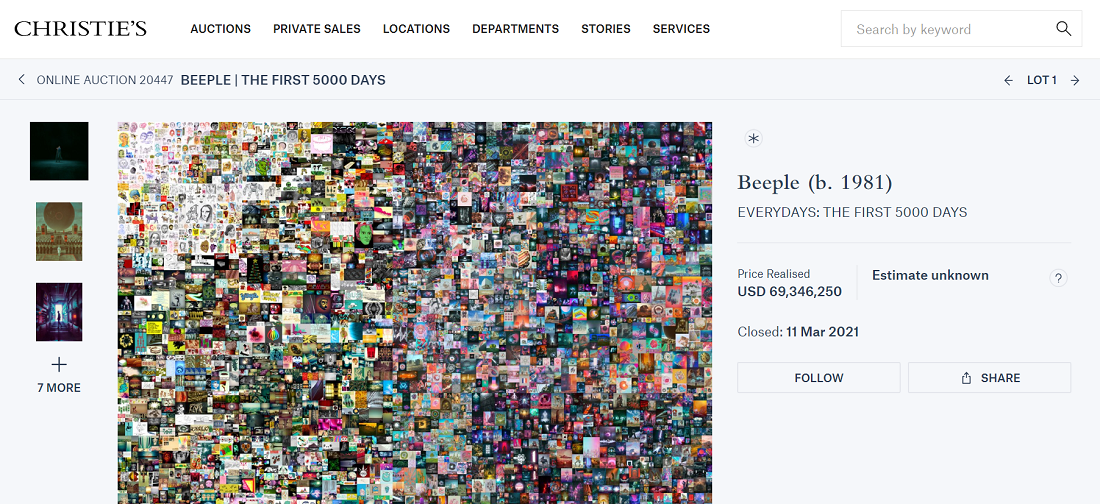Select the second thumbnail with orange sphere
Image resolution: width=1100 pixels, height=504 pixels.
coord(59,231)
